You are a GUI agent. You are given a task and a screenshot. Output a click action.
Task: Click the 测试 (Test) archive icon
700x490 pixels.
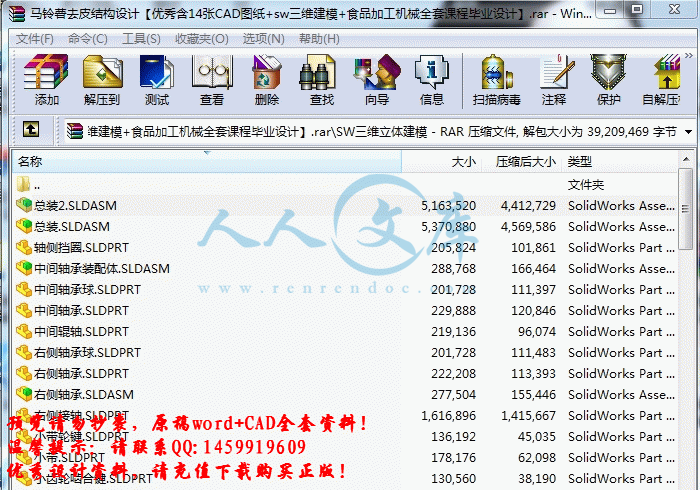click(156, 80)
